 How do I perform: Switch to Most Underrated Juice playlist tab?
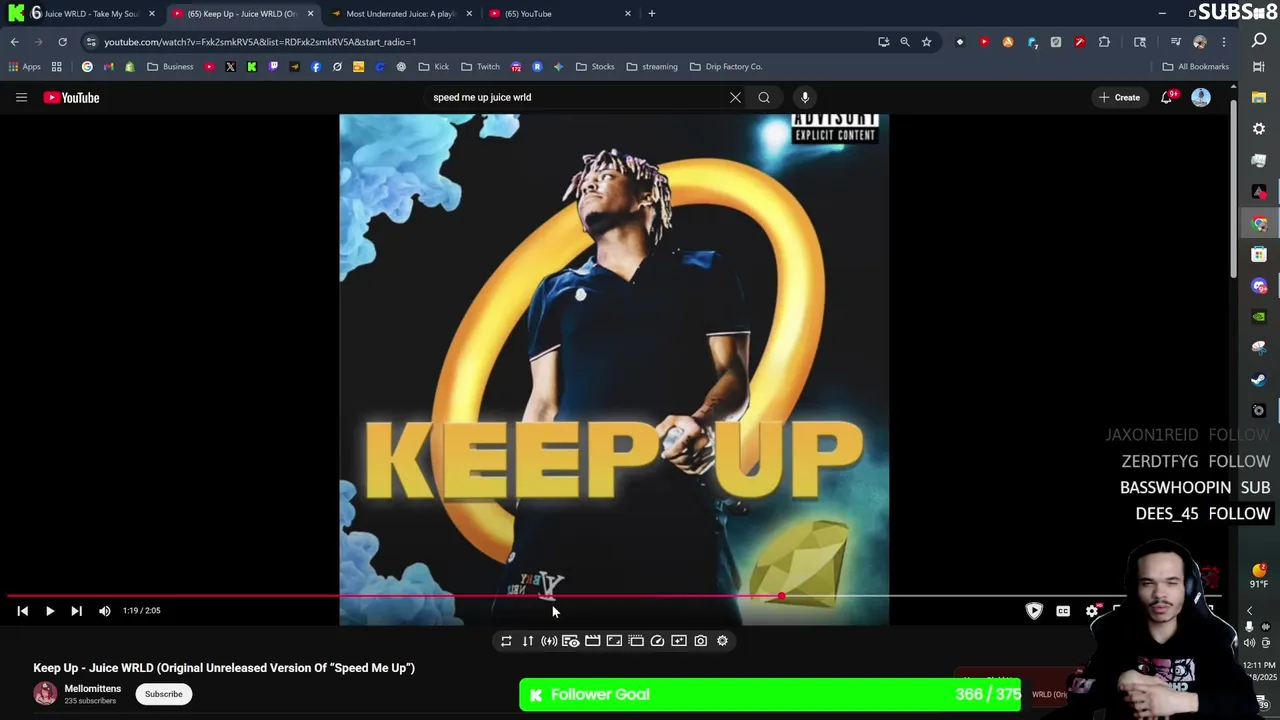click(x=400, y=13)
